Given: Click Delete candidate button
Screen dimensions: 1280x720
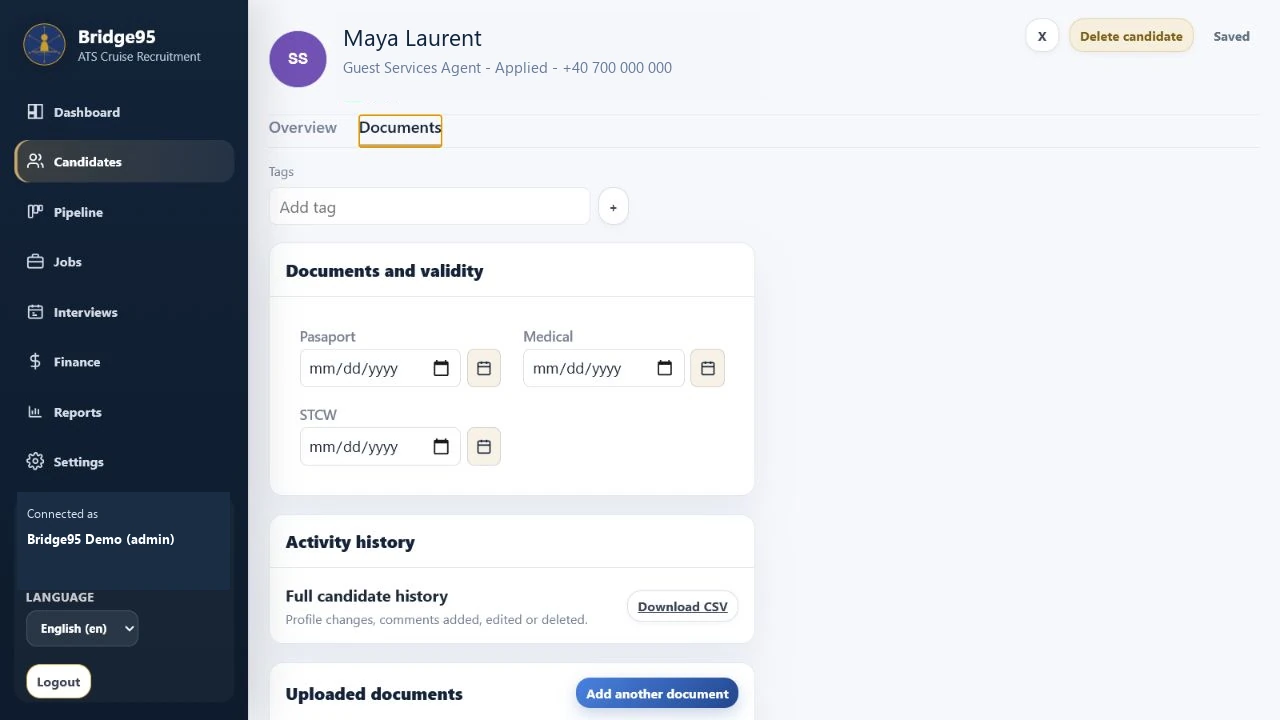Looking at the screenshot, I should tap(1131, 36).
